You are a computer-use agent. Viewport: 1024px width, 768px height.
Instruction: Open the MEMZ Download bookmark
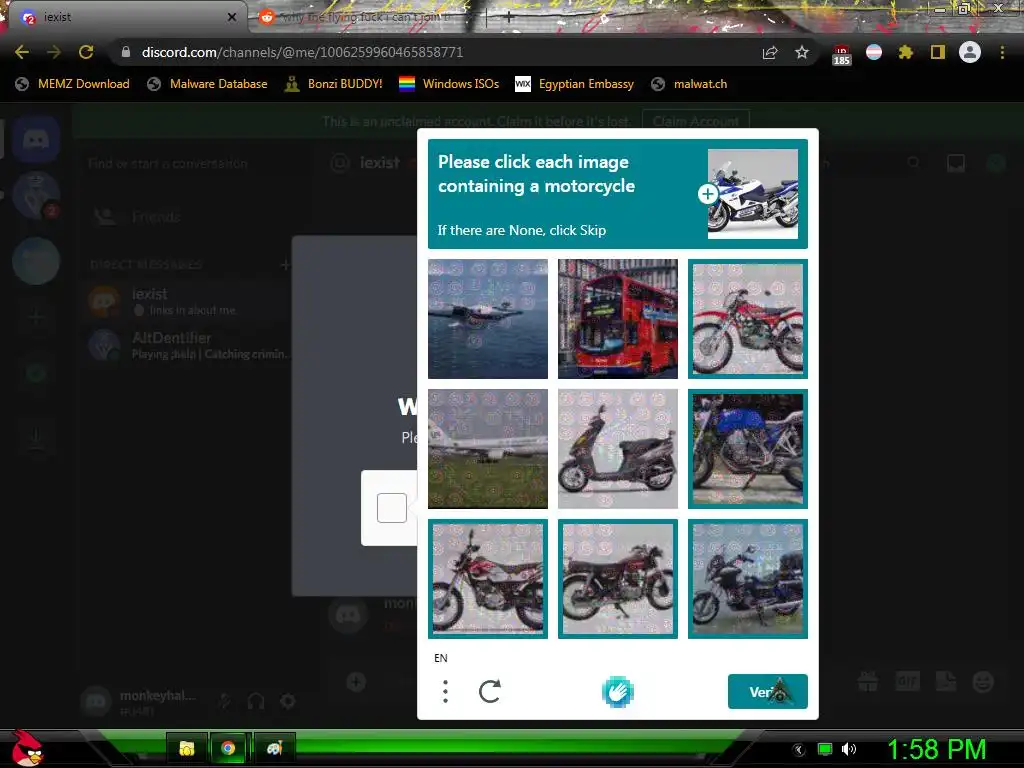pos(72,84)
